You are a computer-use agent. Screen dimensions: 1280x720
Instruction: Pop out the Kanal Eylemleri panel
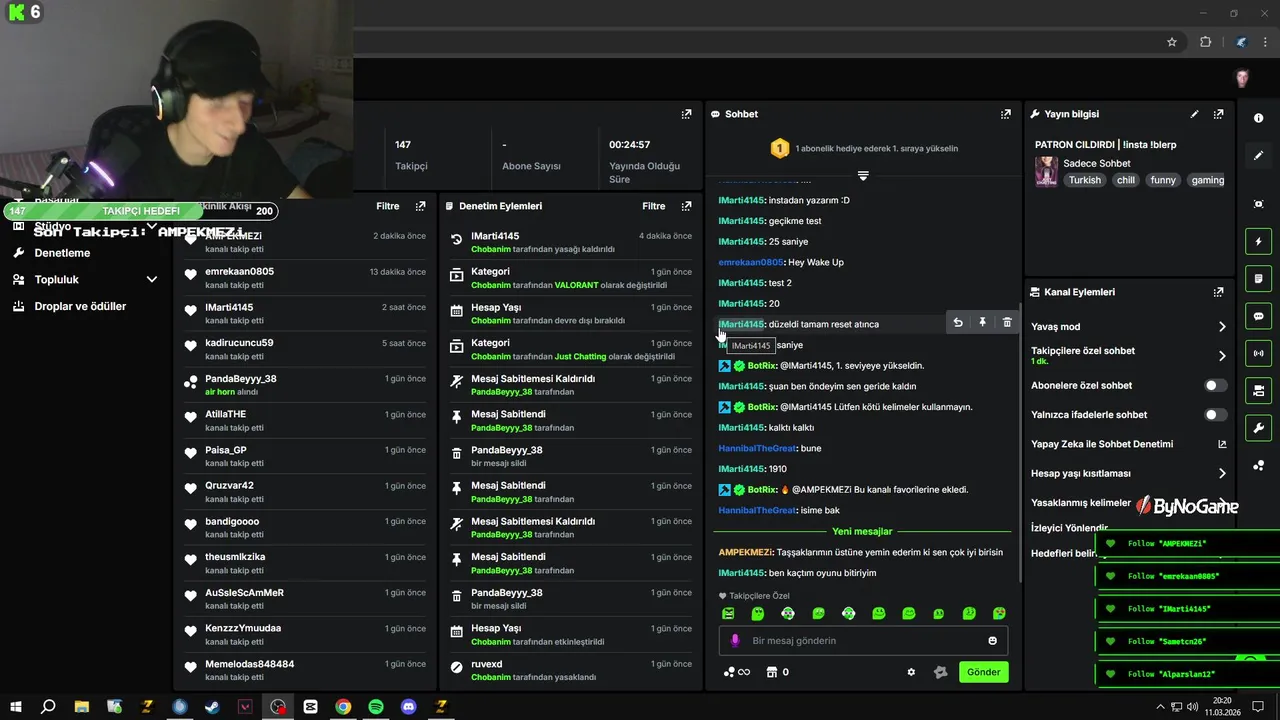click(x=1218, y=292)
